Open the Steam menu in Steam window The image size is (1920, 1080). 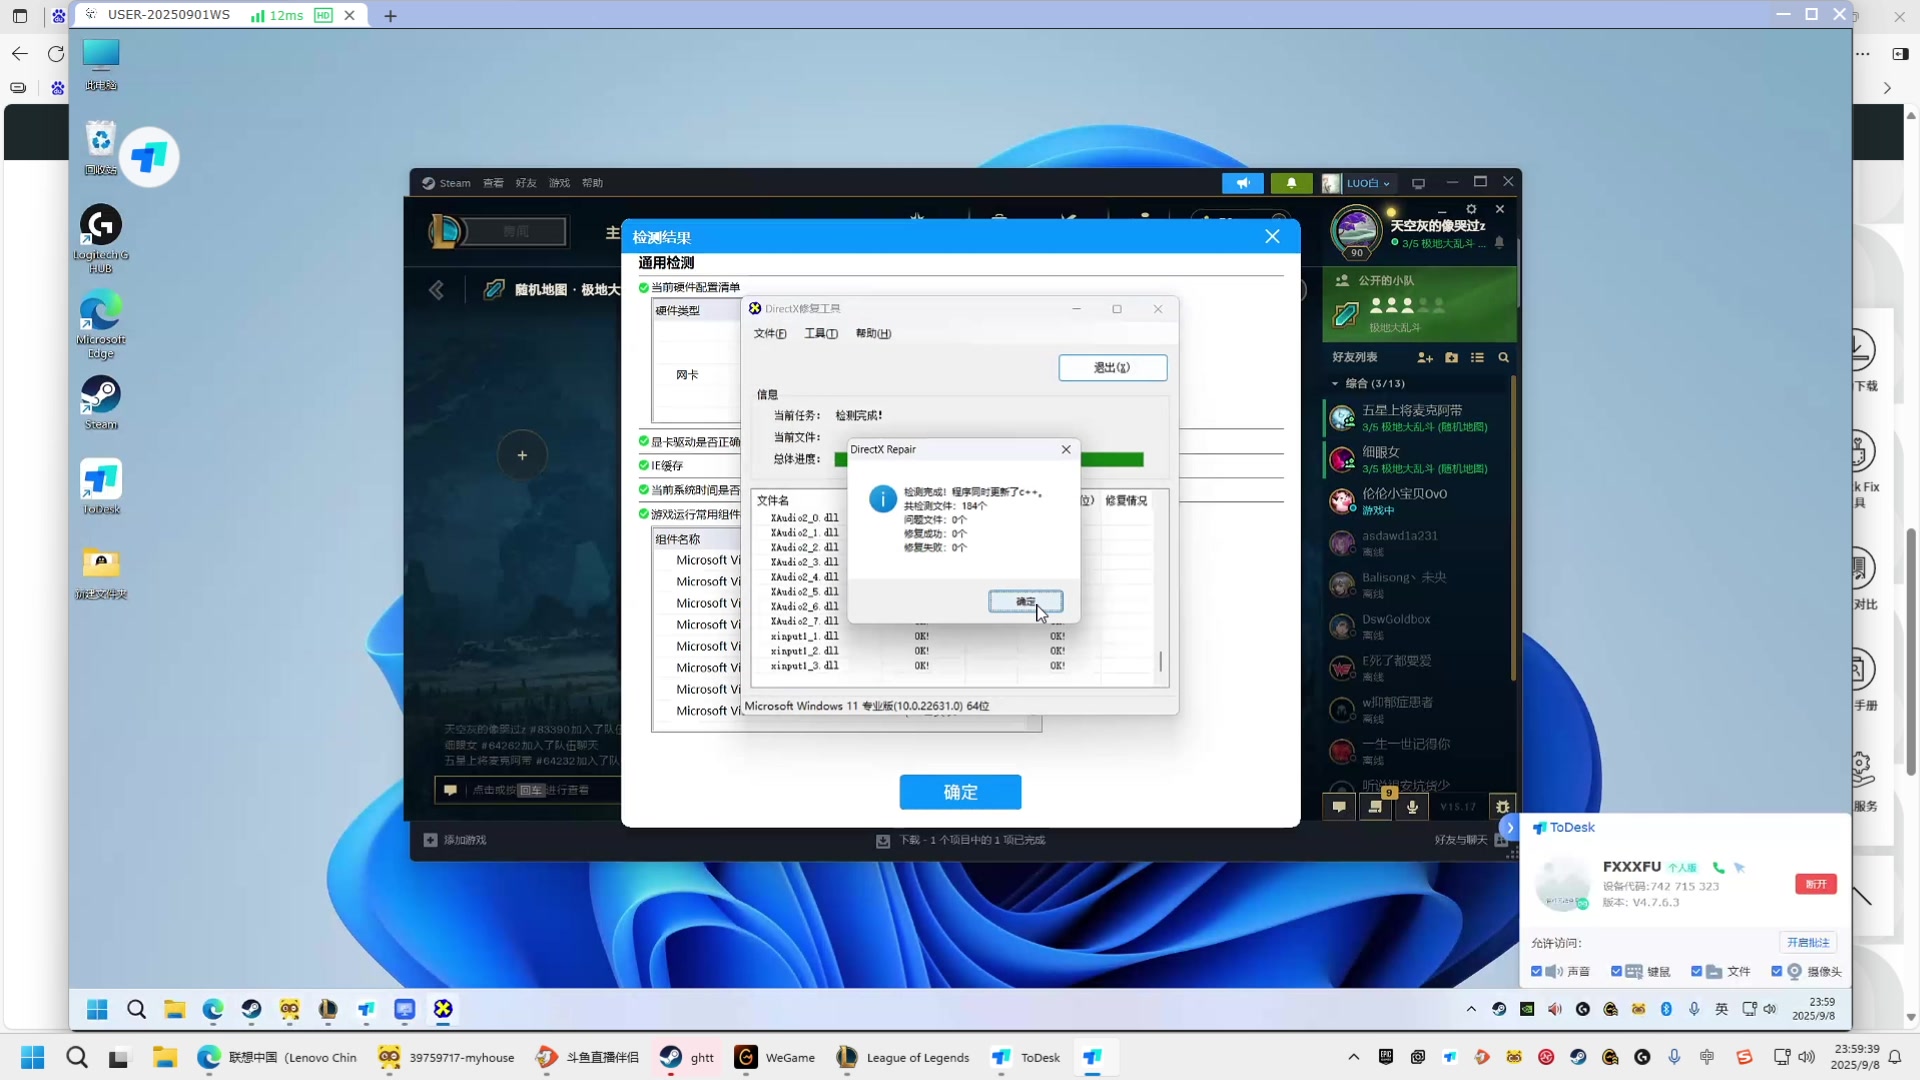[446, 183]
